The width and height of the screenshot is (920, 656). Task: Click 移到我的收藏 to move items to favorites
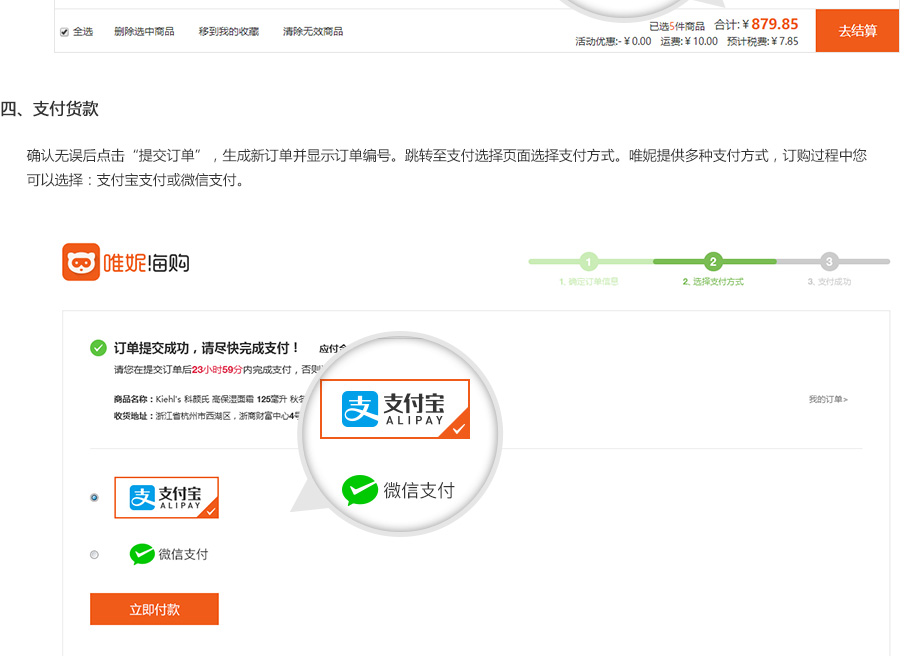229,32
